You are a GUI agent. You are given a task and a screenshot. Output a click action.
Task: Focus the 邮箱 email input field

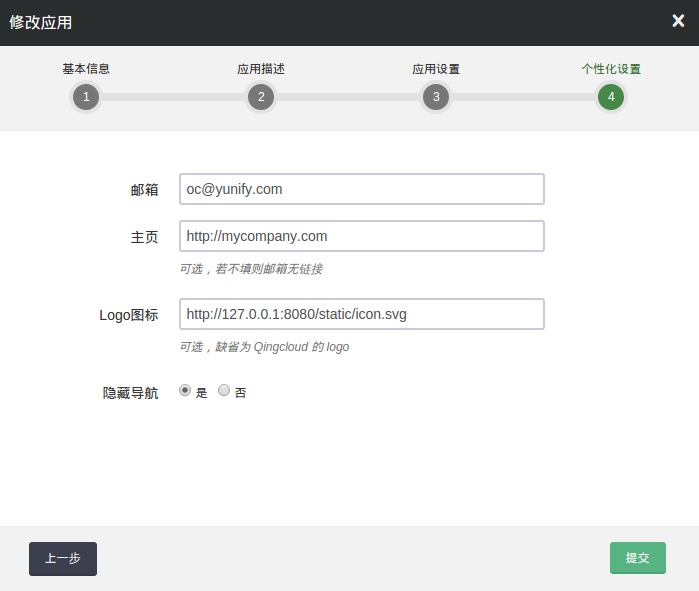[x=361, y=189]
